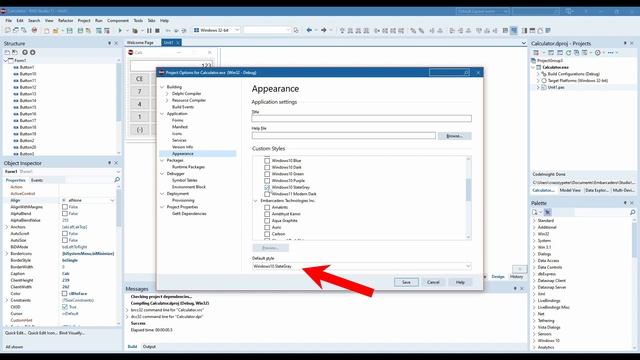The image size is (640, 360).
Task: Switch to the Welcome Page tab
Action: tap(140, 42)
